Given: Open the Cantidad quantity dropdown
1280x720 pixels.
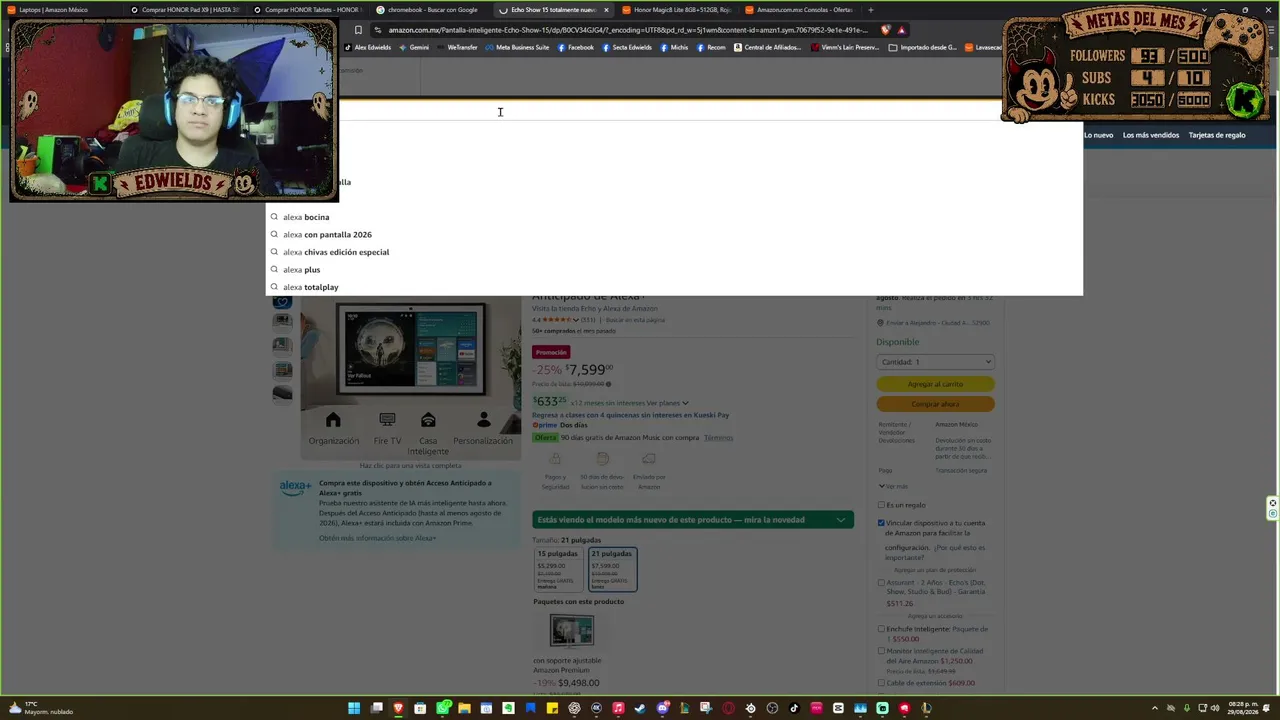Looking at the screenshot, I should 935,362.
